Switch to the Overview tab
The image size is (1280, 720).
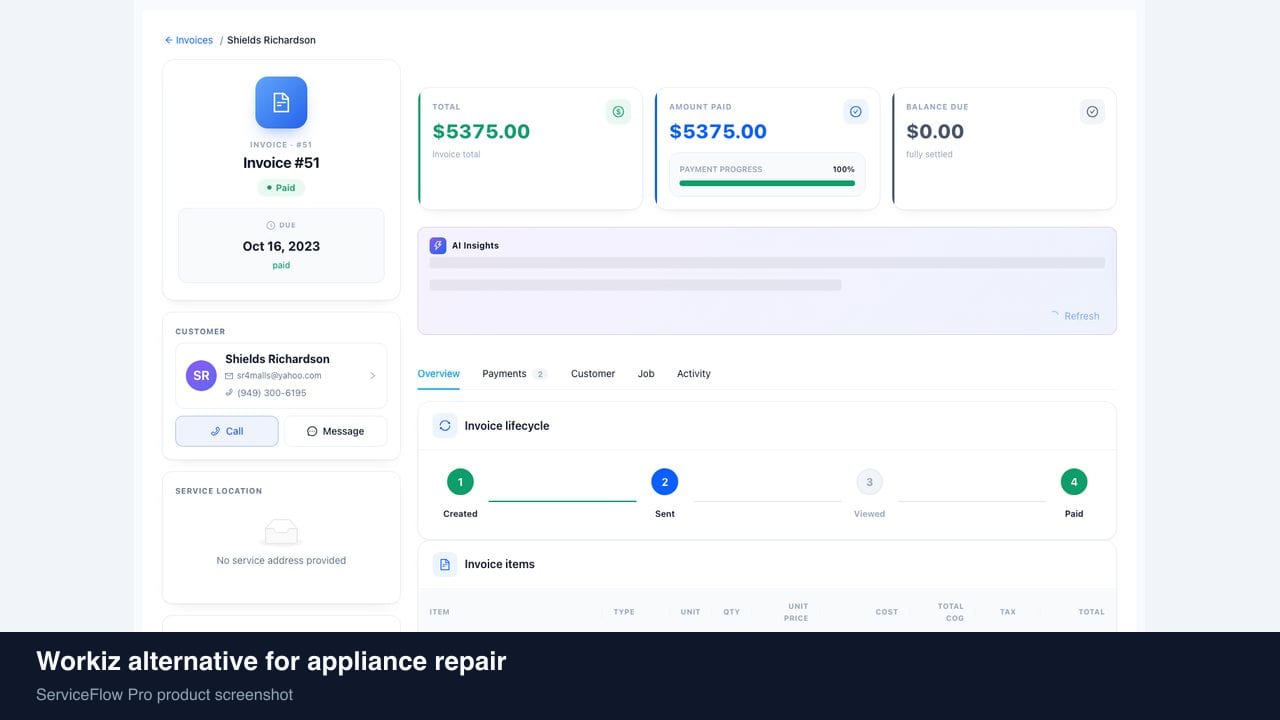[438, 374]
